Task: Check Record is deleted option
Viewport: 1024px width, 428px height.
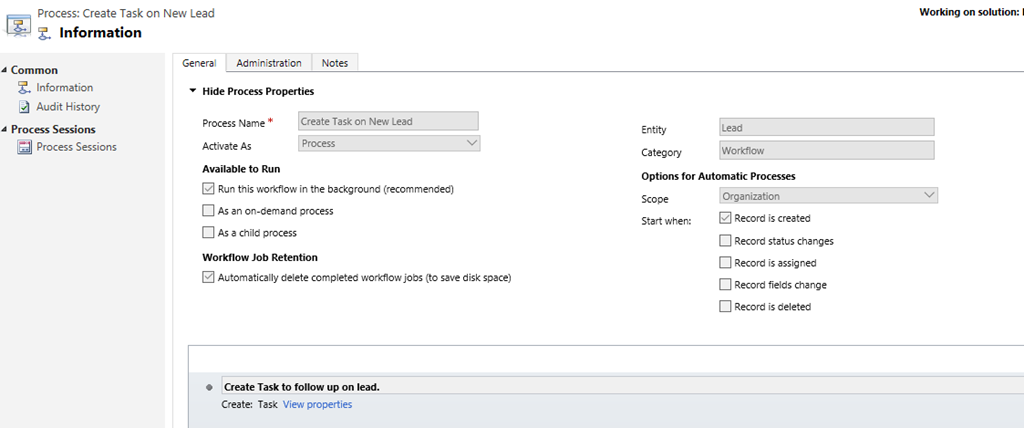Action: point(725,307)
